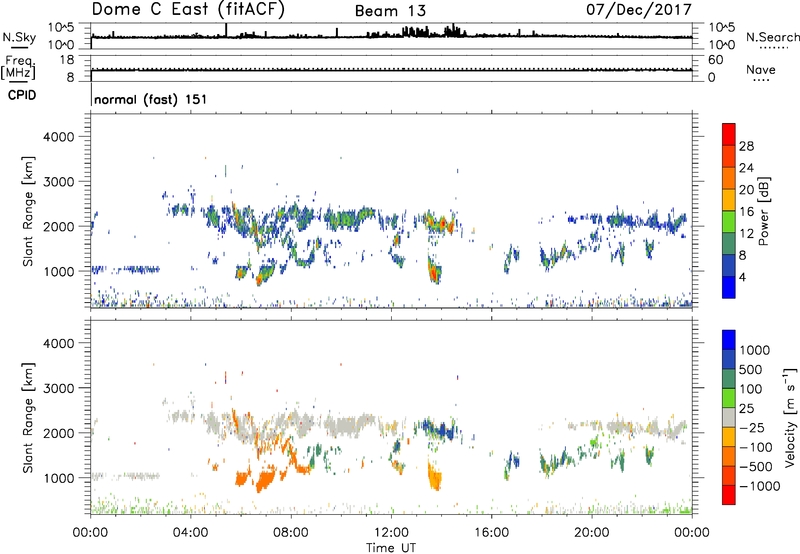Image resolution: width=800 pixels, height=554 pixels.
Task: Select the "normal (fast) 151" CPID text
Action: (x=151, y=99)
